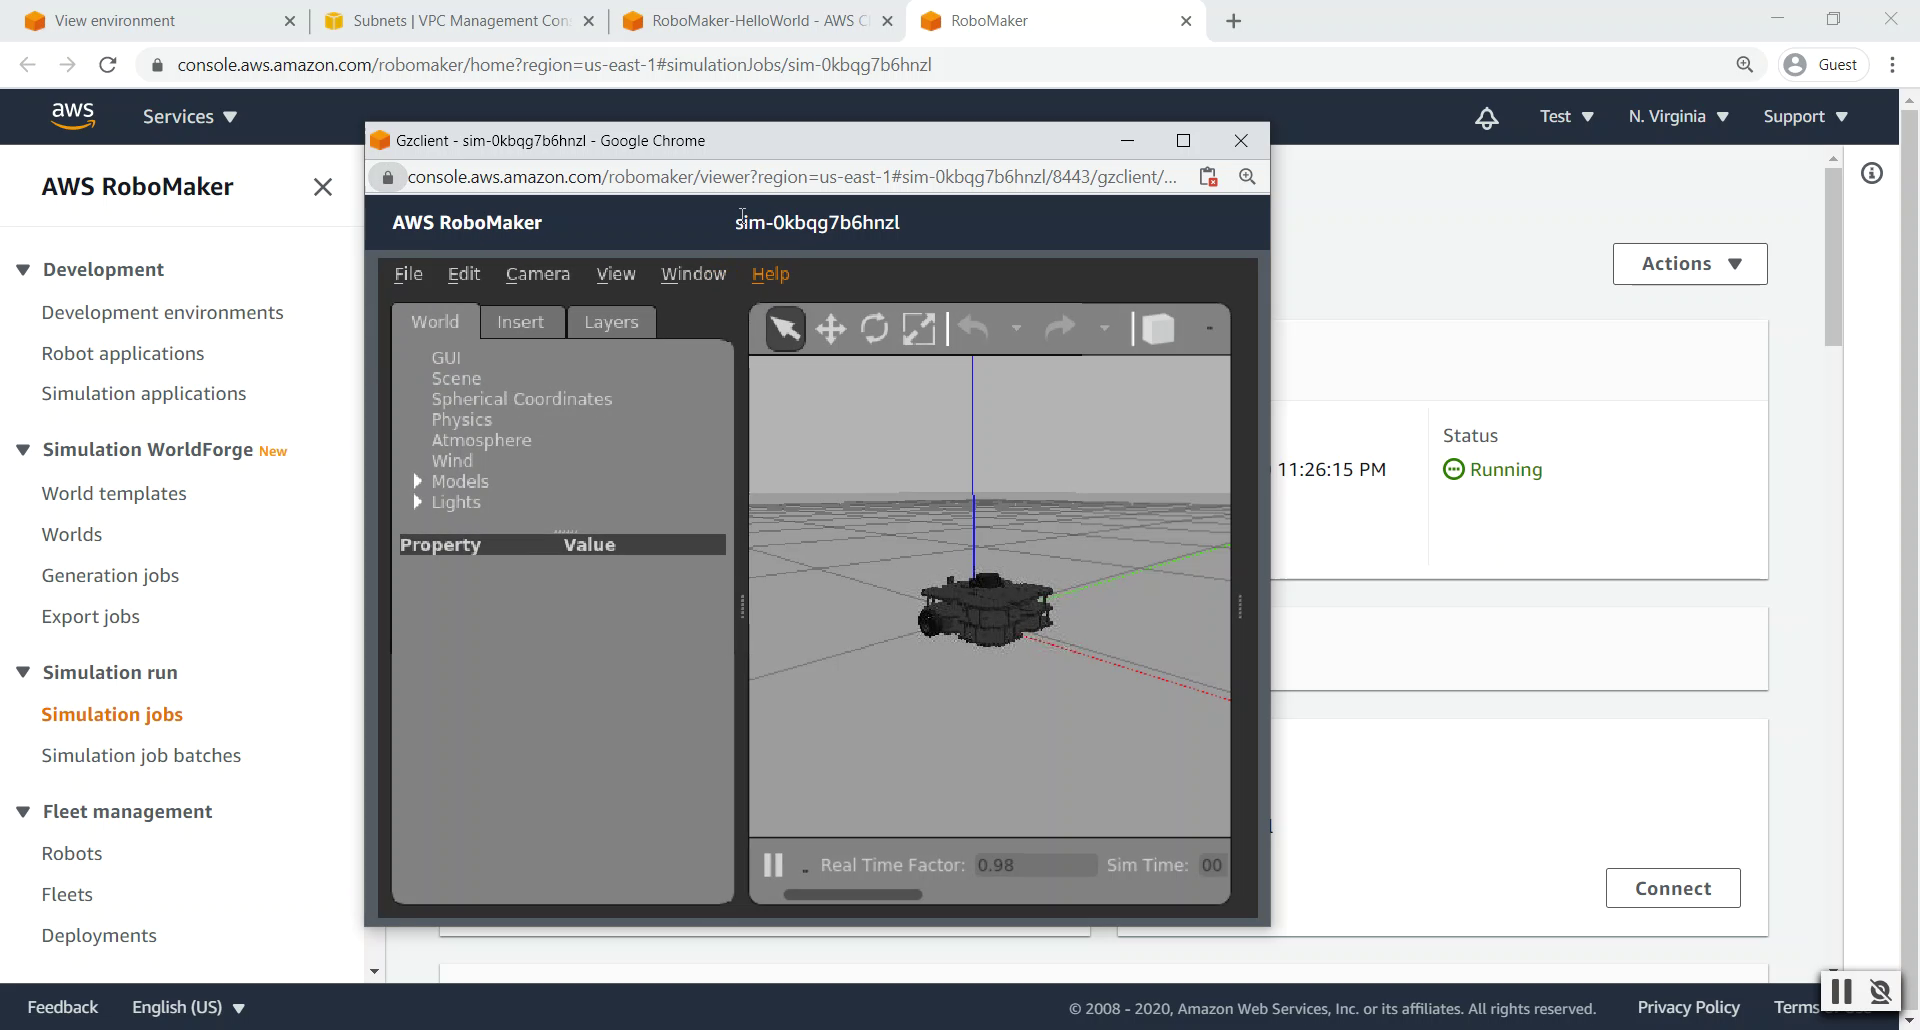
Task: Switch to the Layers tab
Action: [x=611, y=322]
